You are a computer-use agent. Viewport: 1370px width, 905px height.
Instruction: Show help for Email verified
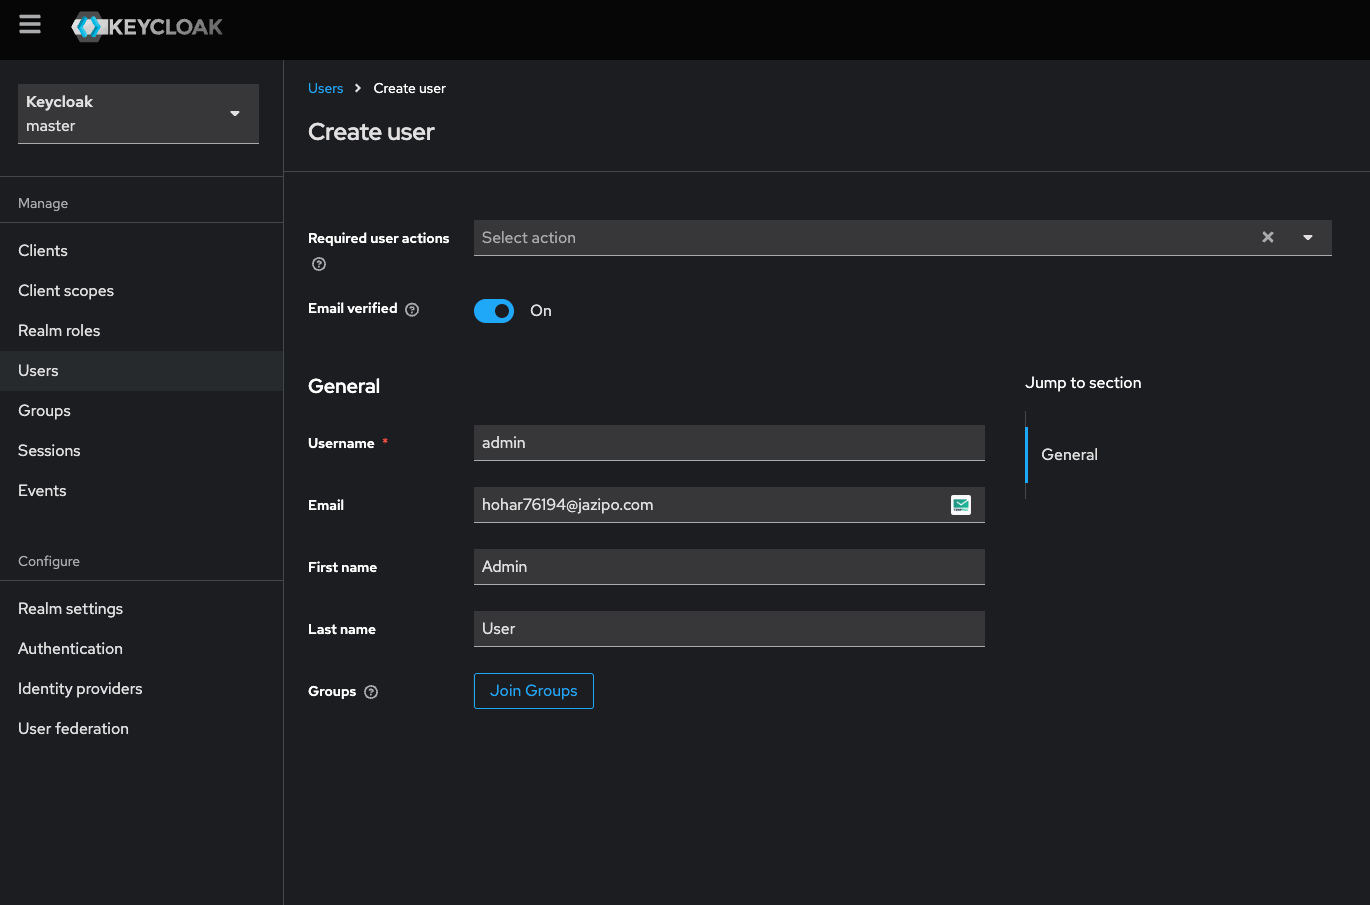pos(412,310)
